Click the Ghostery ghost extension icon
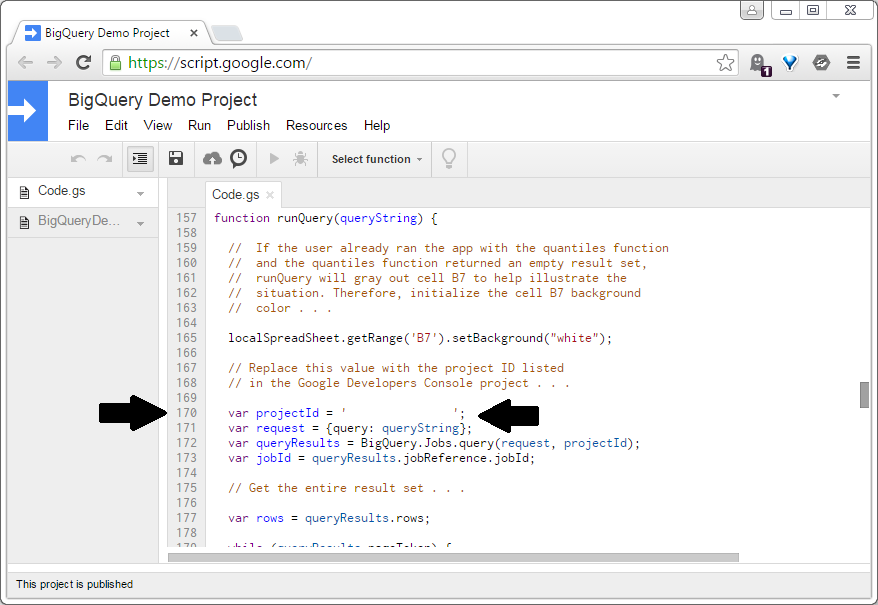 point(759,64)
